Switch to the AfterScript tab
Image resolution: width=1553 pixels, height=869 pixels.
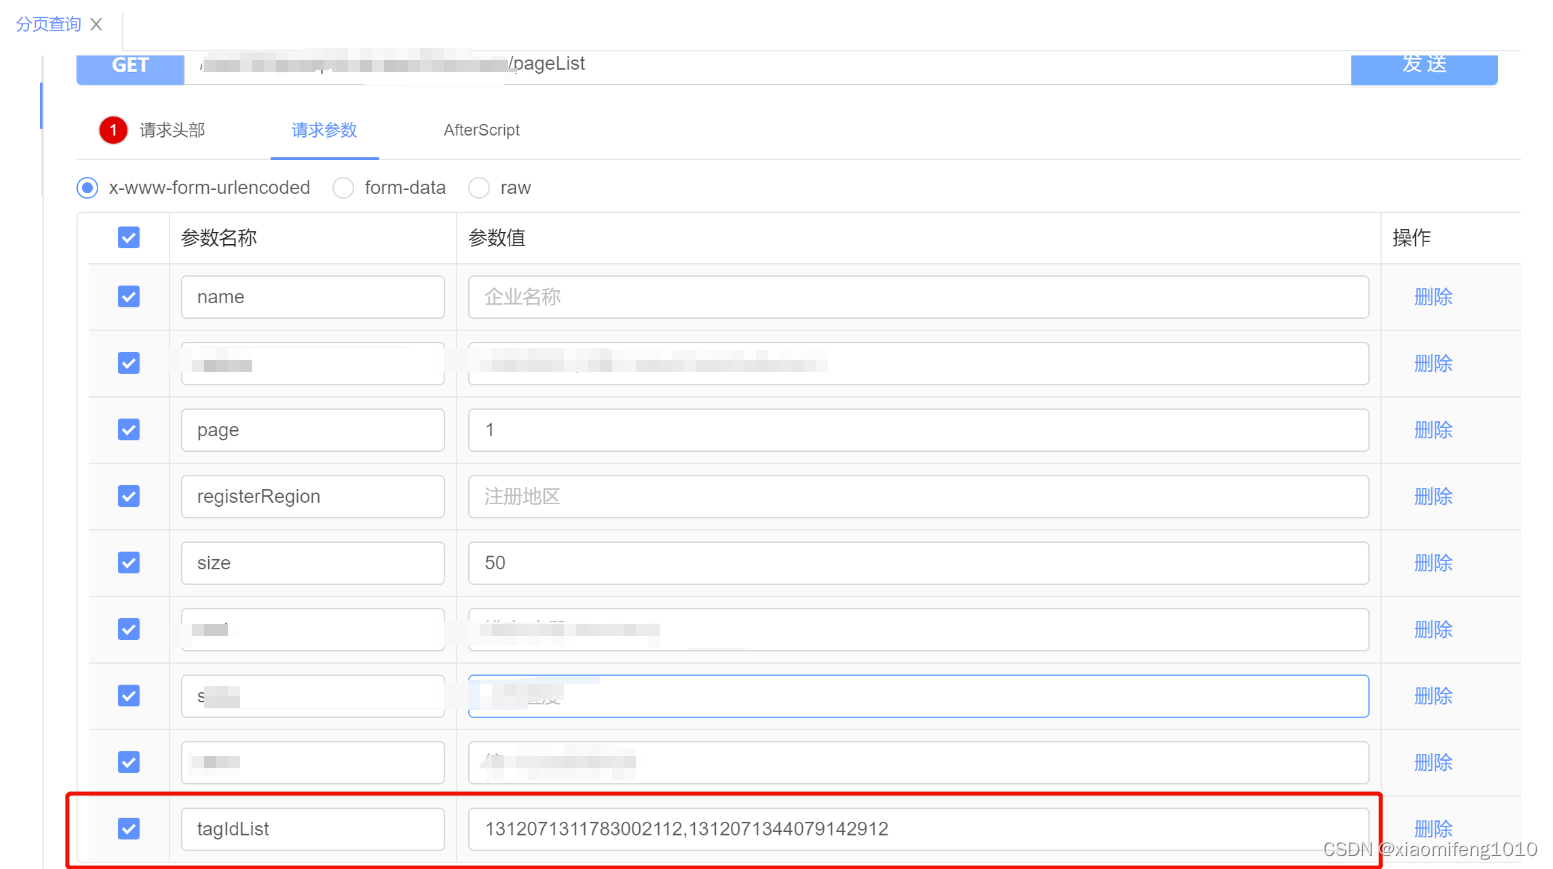[481, 130]
